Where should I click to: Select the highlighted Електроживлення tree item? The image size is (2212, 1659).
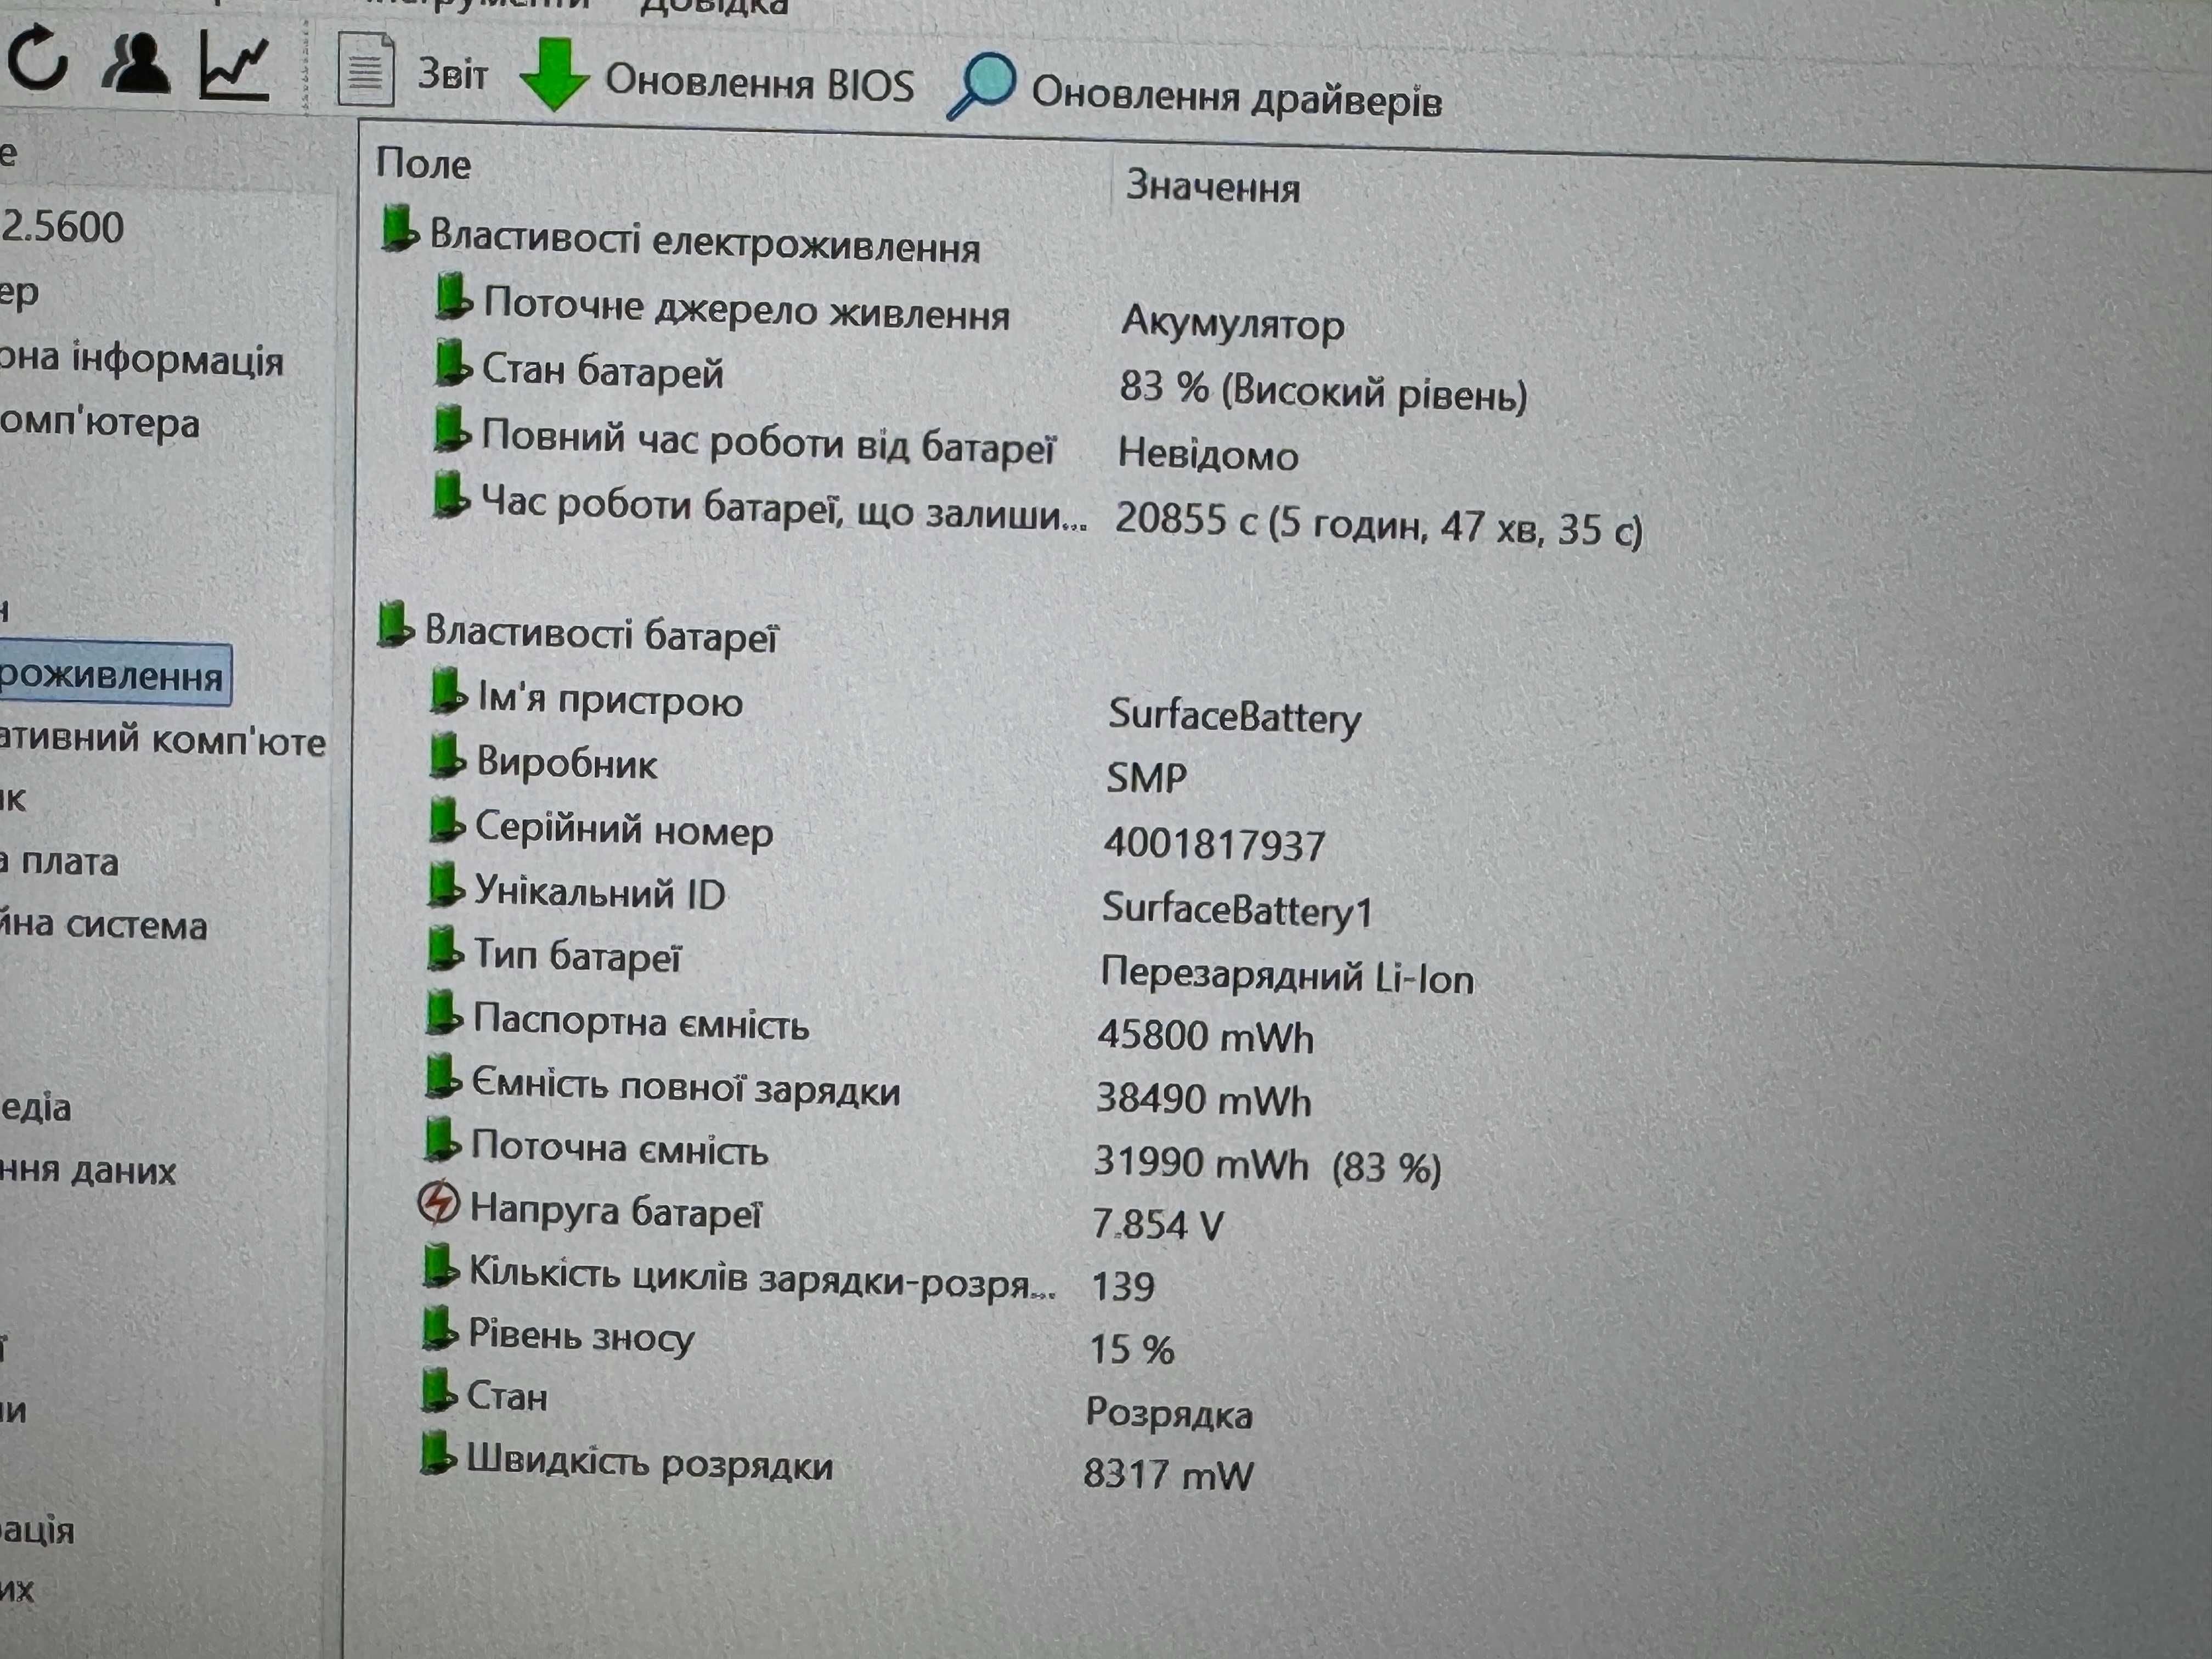coord(115,675)
